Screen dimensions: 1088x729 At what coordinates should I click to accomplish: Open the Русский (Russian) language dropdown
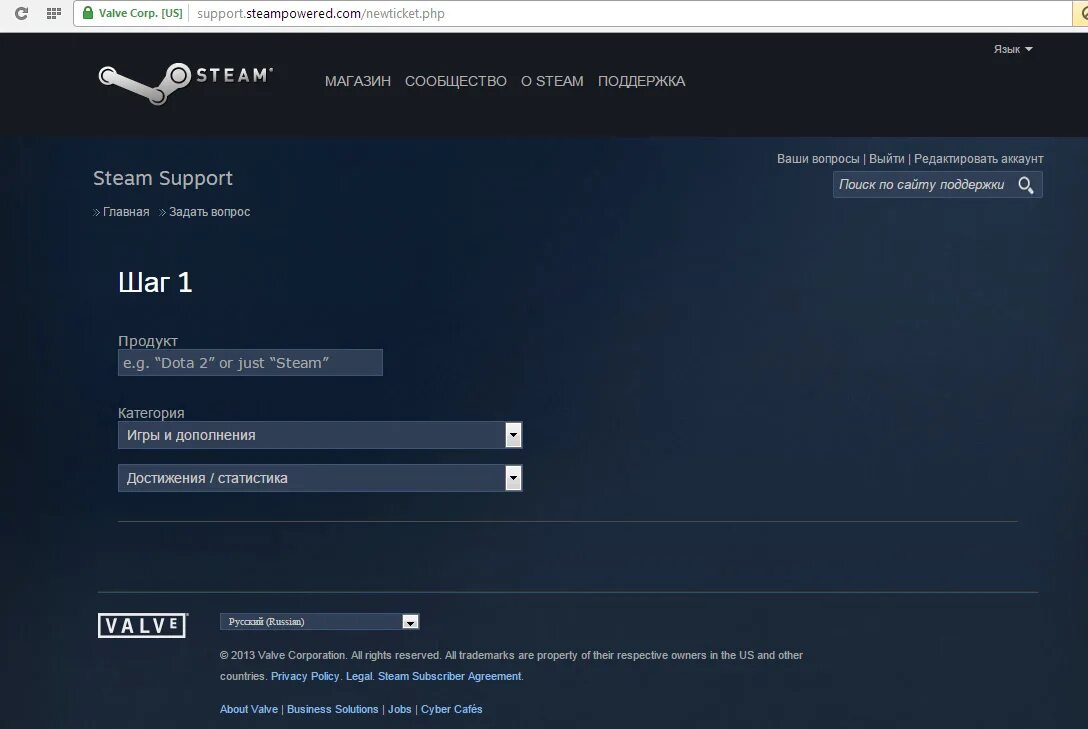[x=319, y=621]
